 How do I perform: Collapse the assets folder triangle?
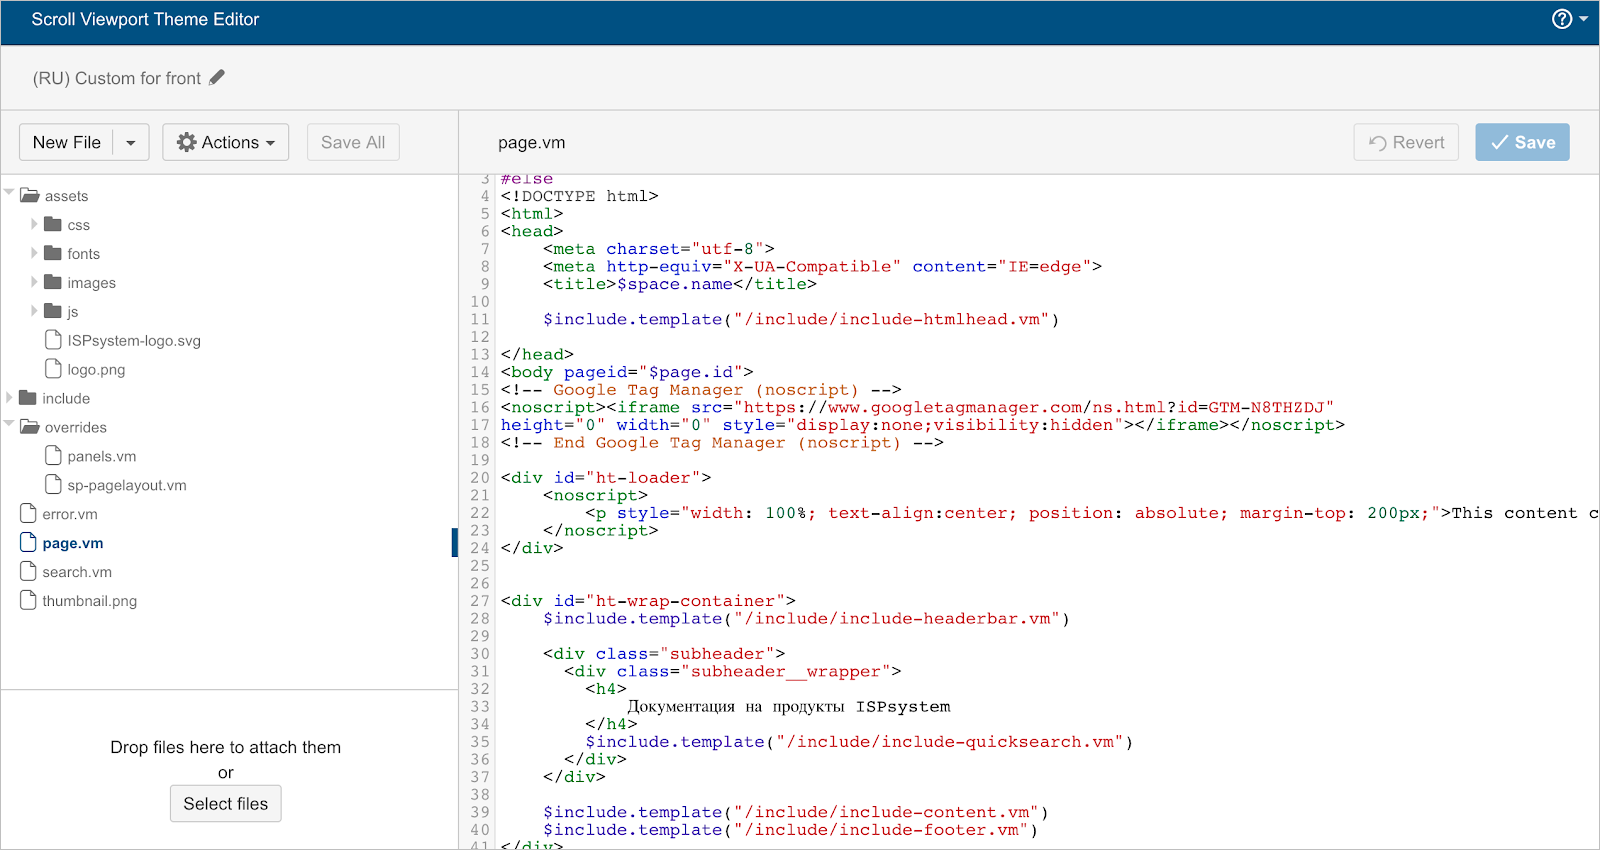pos(9,192)
